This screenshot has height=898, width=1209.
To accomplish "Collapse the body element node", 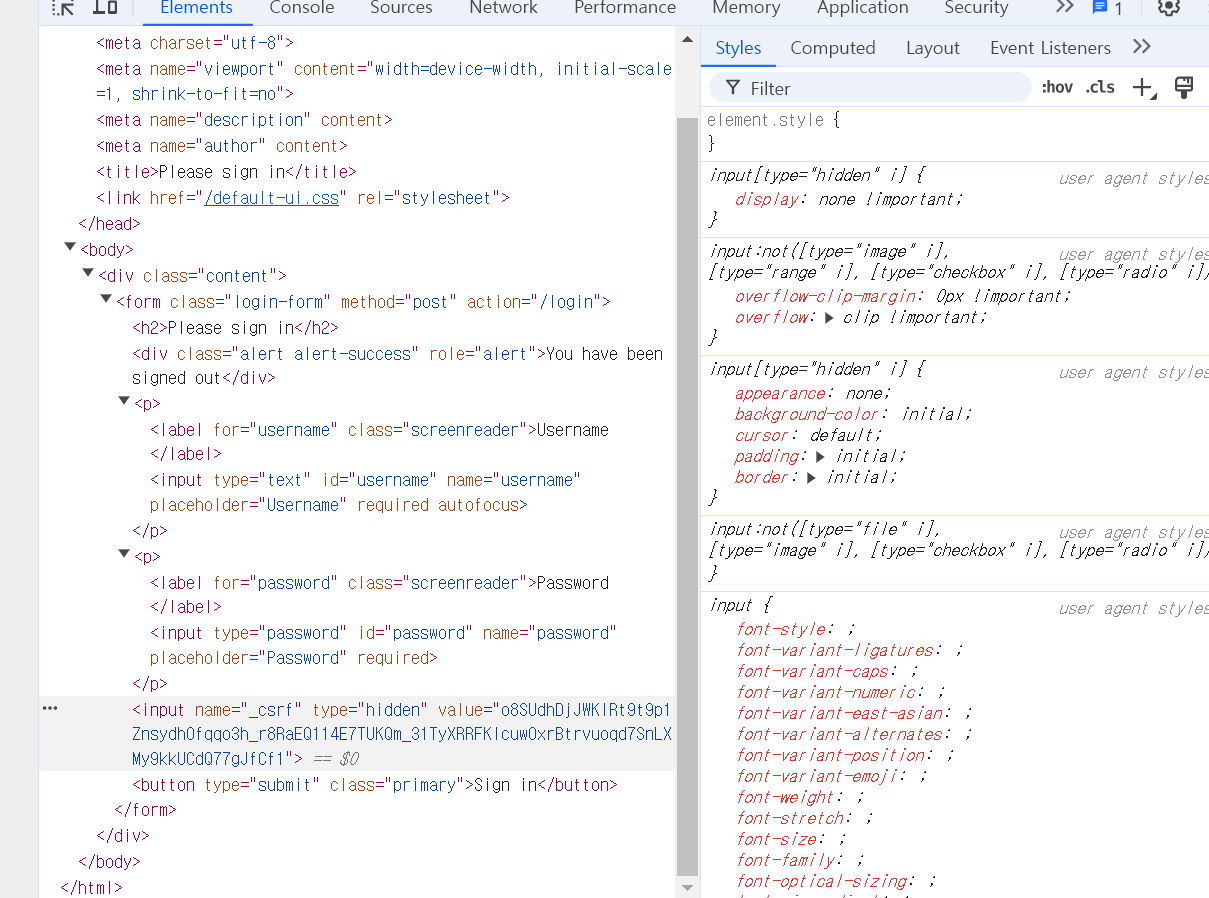I will [69, 247].
